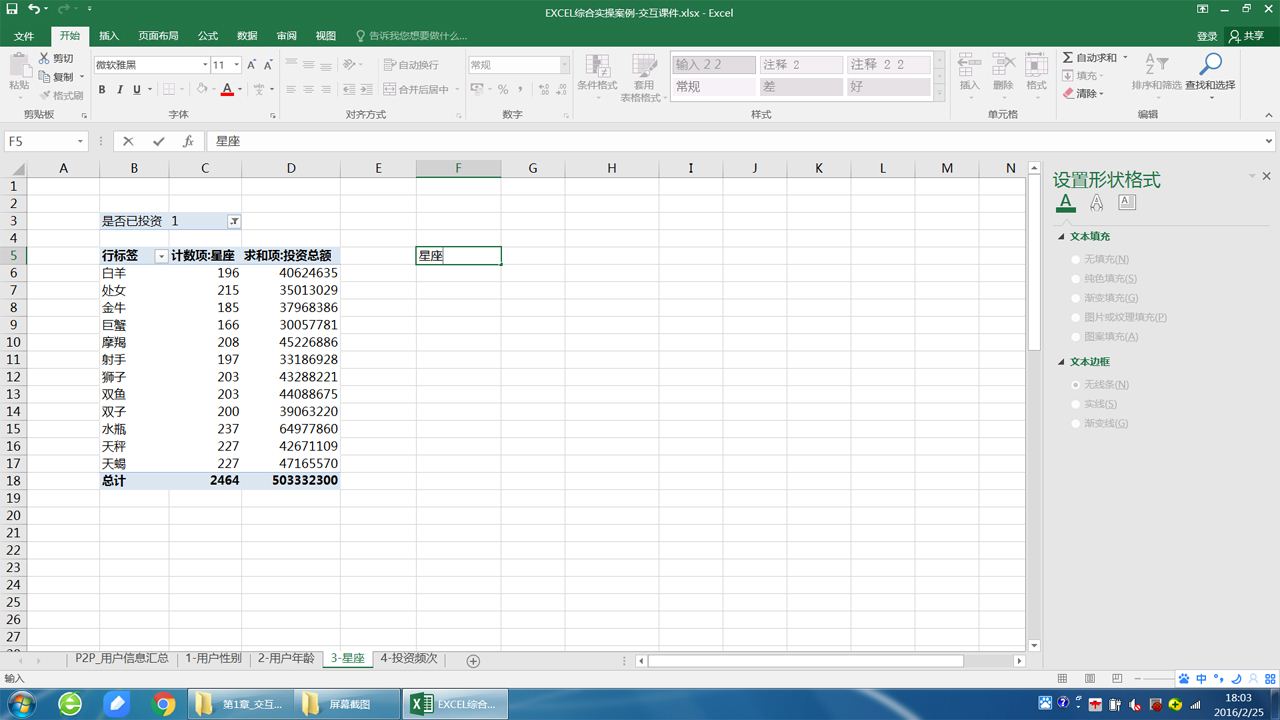Open the 行标签 filter dropdown in the pivot table
The height and width of the screenshot is (720, 1280).
(161, 256)
